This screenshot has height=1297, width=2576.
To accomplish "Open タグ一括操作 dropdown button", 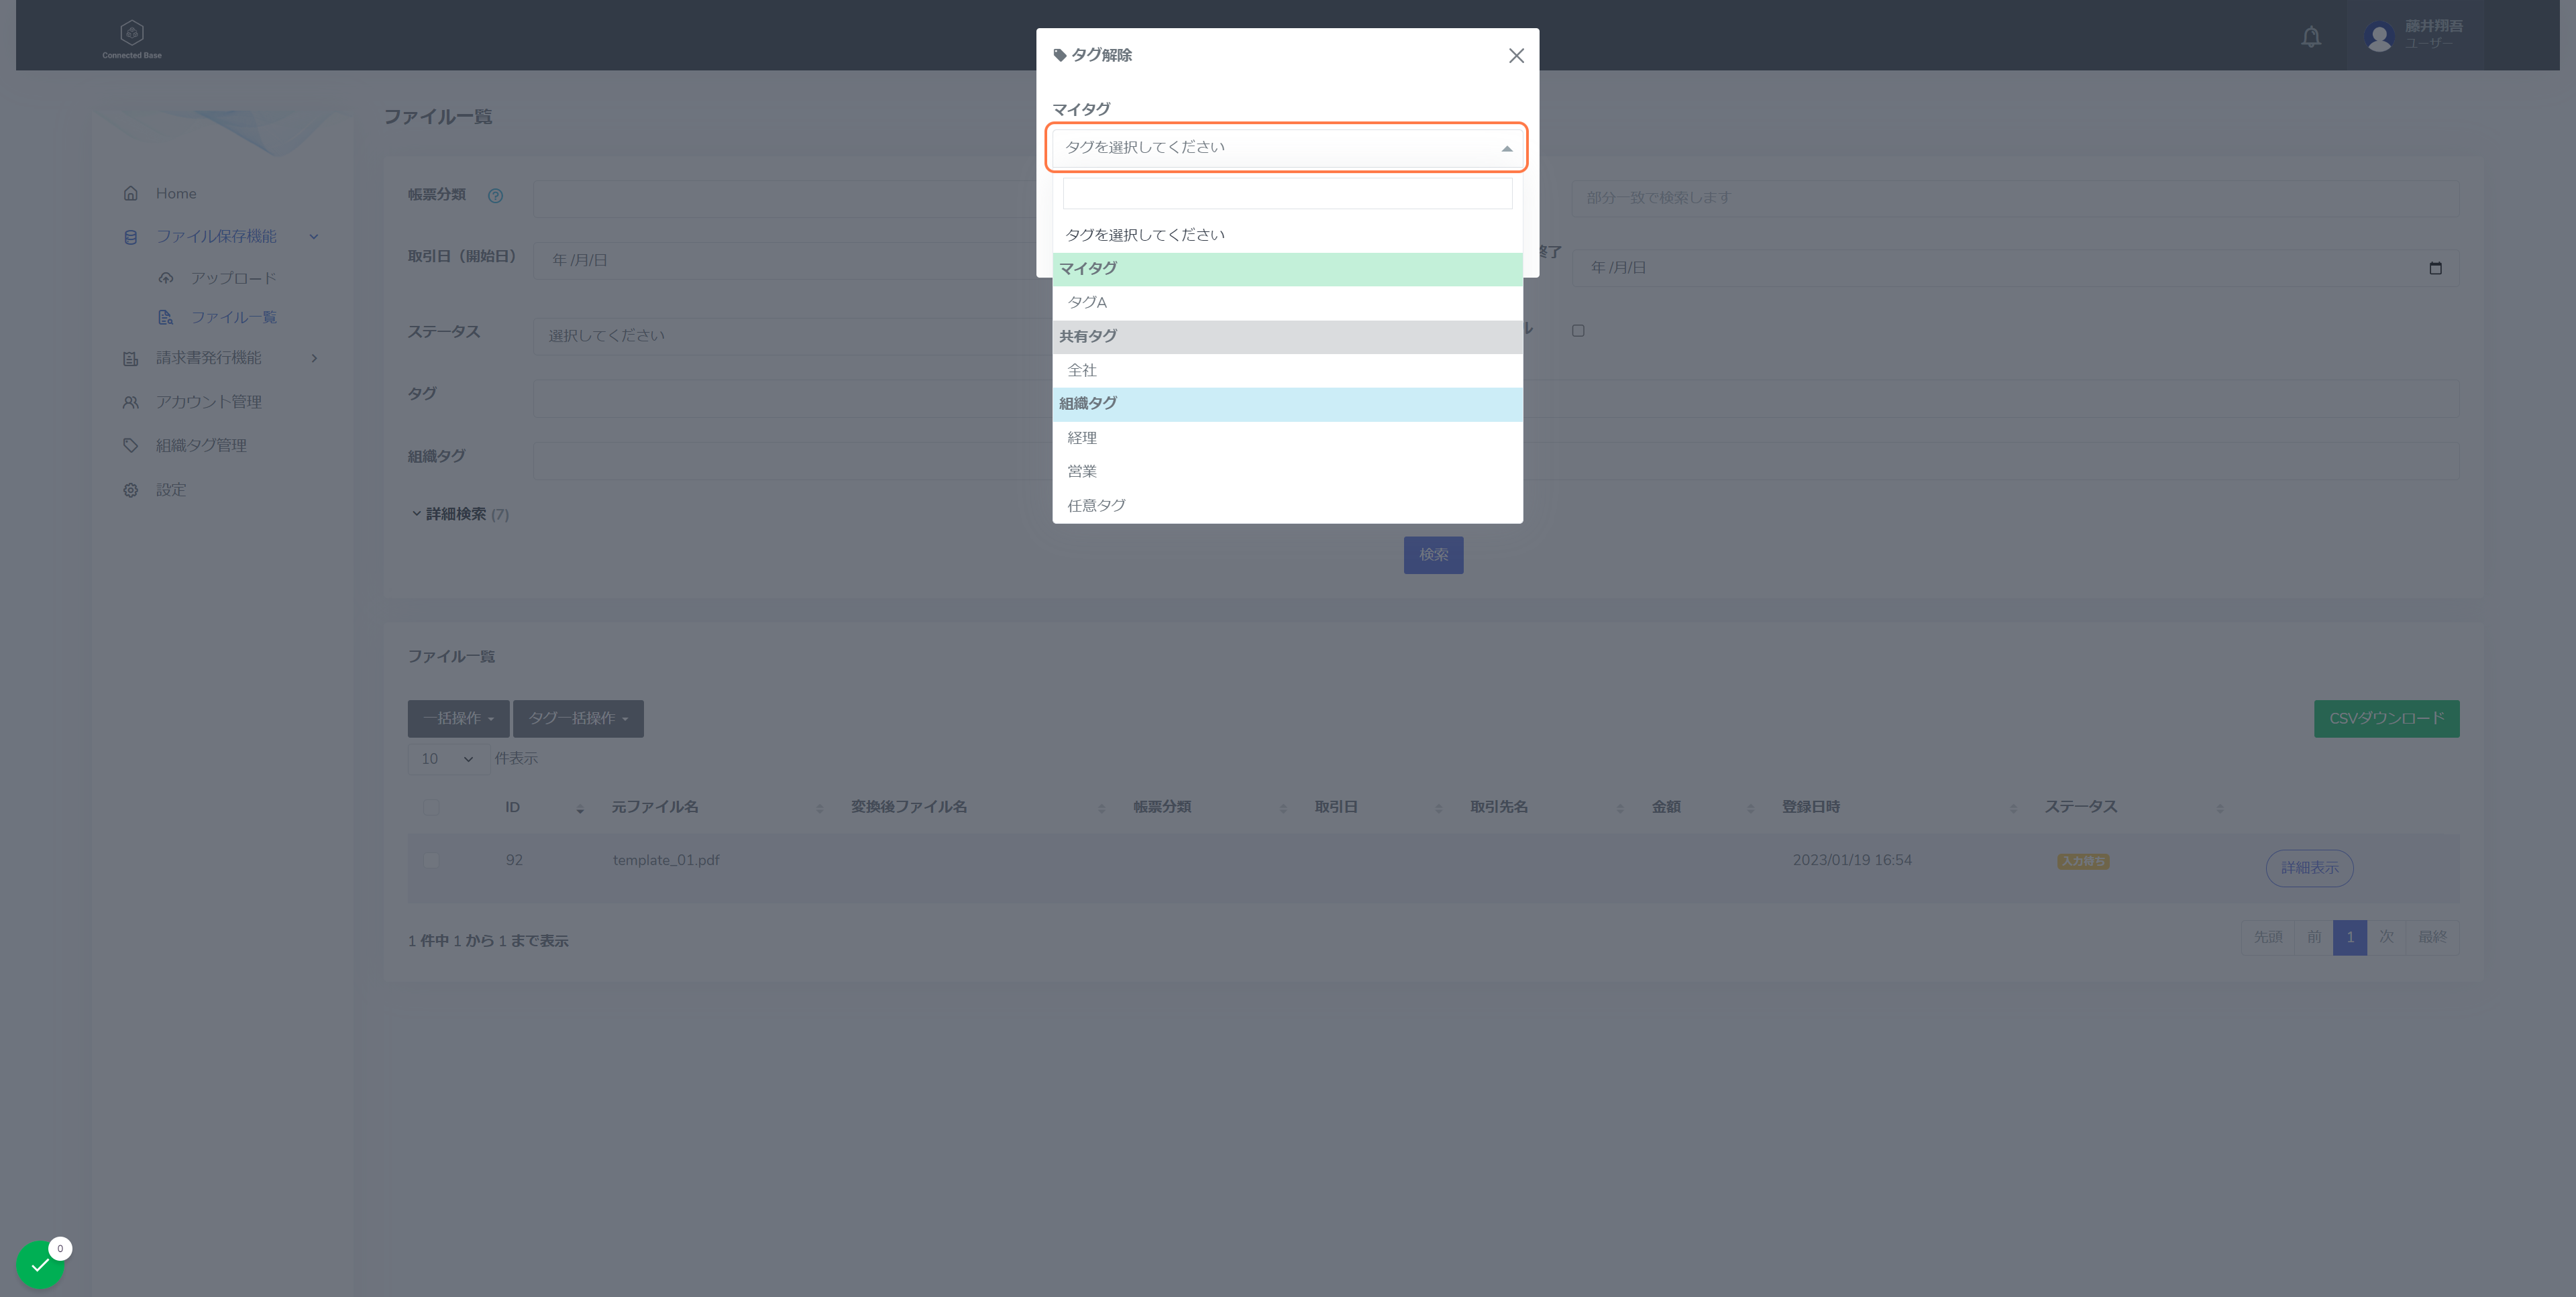I will tap(578, 719).
